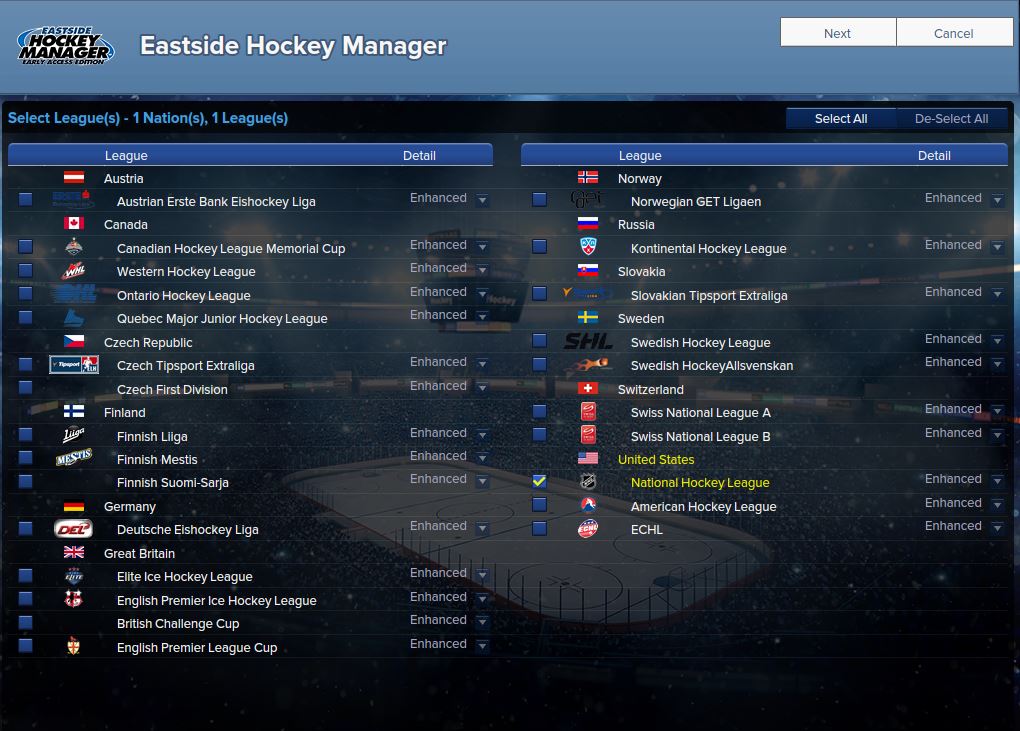Click the Quebec Major Junior Hockey League text
The image size is (1020, 731).
tap(222, 319)
